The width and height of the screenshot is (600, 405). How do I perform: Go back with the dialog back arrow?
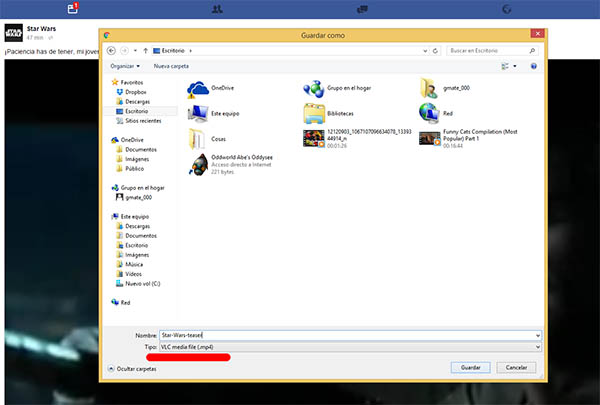click(x=111, y=51)
